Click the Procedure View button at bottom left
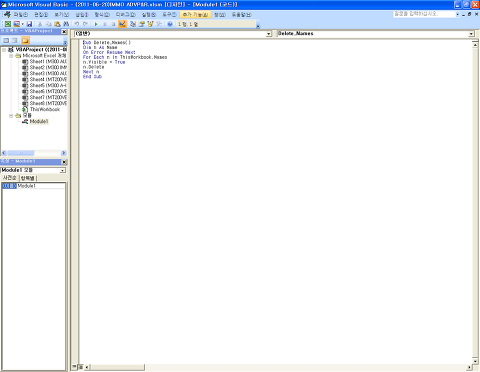The image size is (480, 372). [x=75, y=367]
